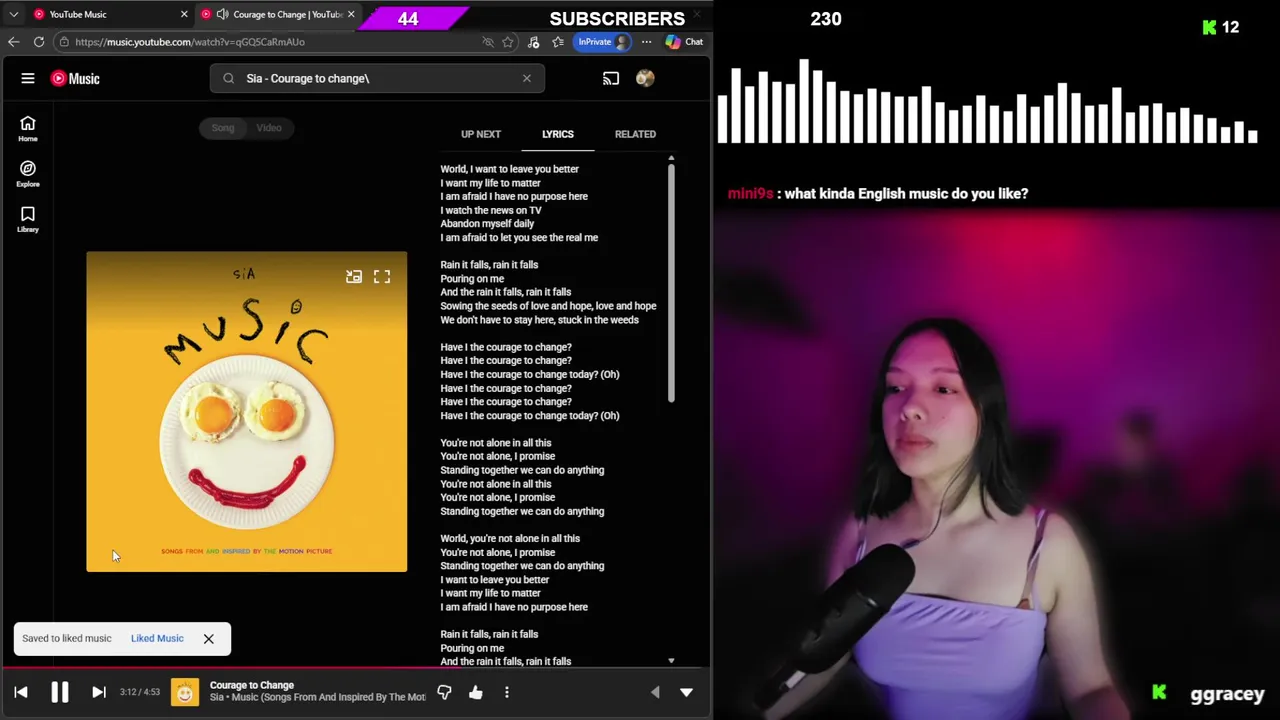The image size is (1280, 720).
Task: Click the Courage to Change thumbnail in player bar
Action: click(184, 692)
